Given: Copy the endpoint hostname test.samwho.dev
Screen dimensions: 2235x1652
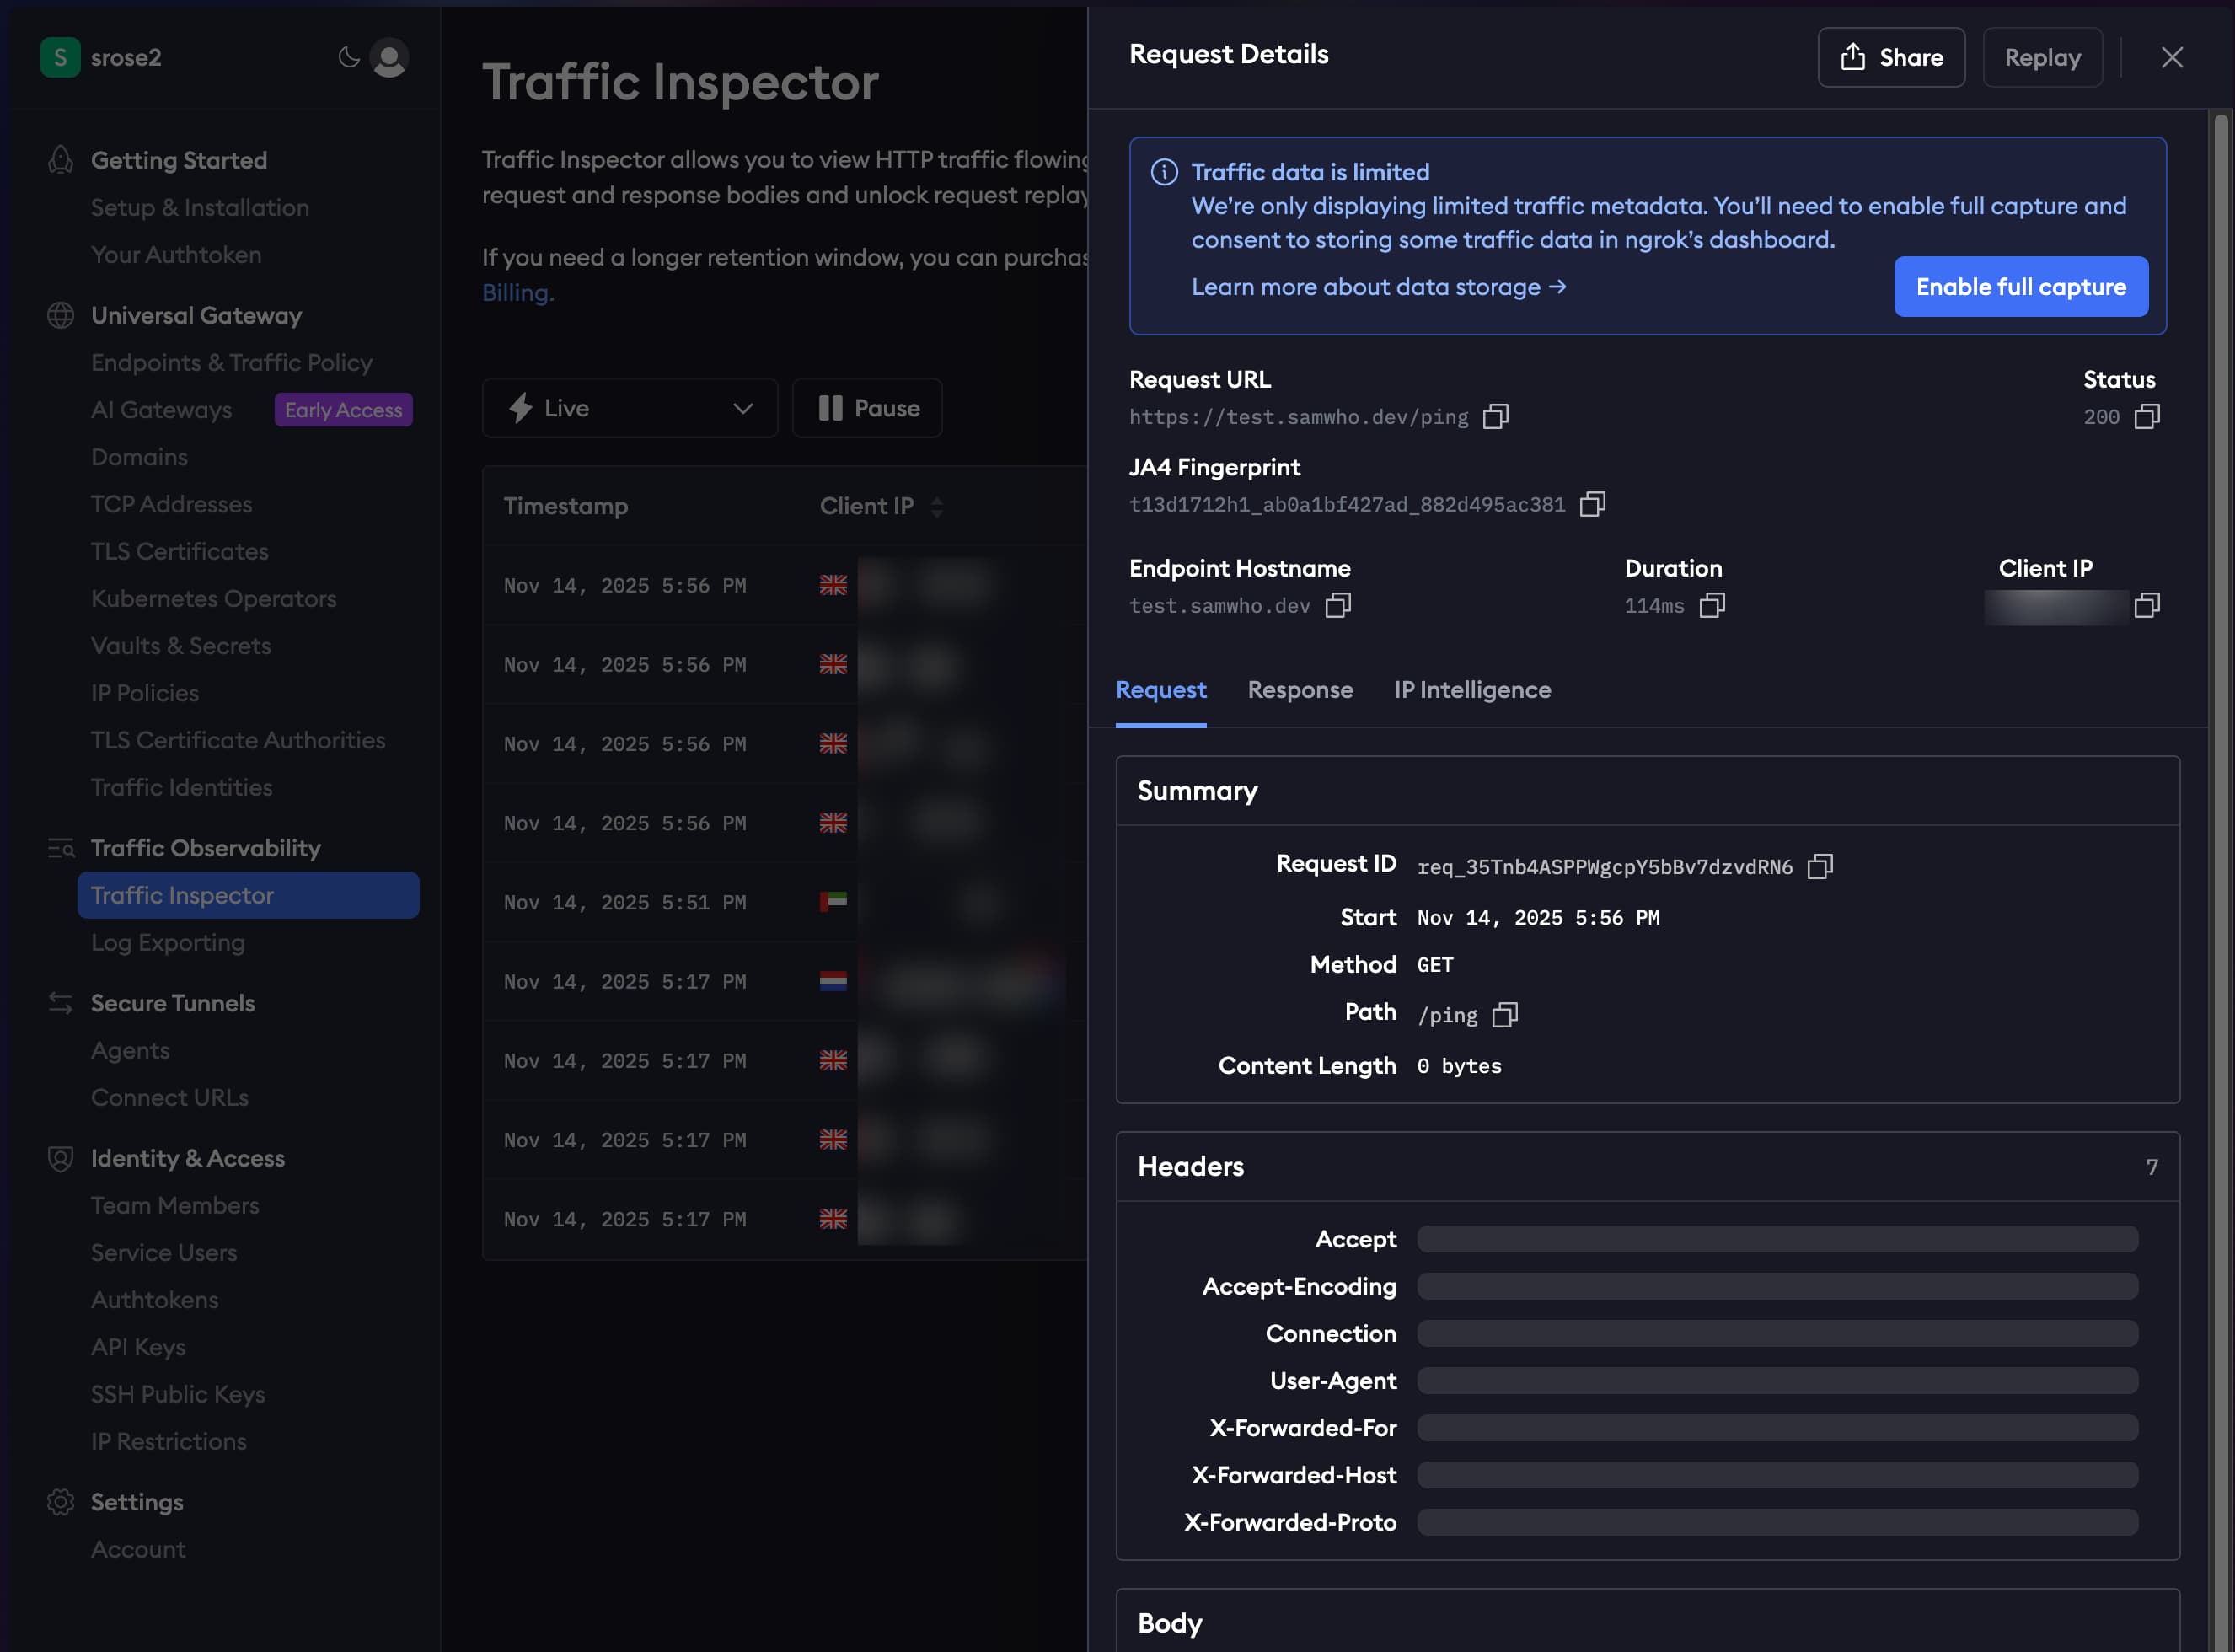Looking at the screenshot, I should click(x=1338, y=605).
